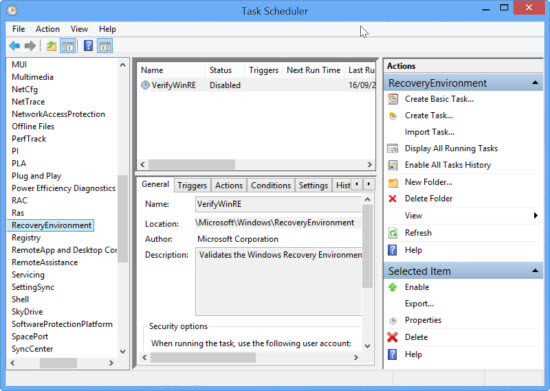The height and width of the screenshot is (391, 550).
Task: Select the RemoteAssistance tree folder
Action: (45, 262)
